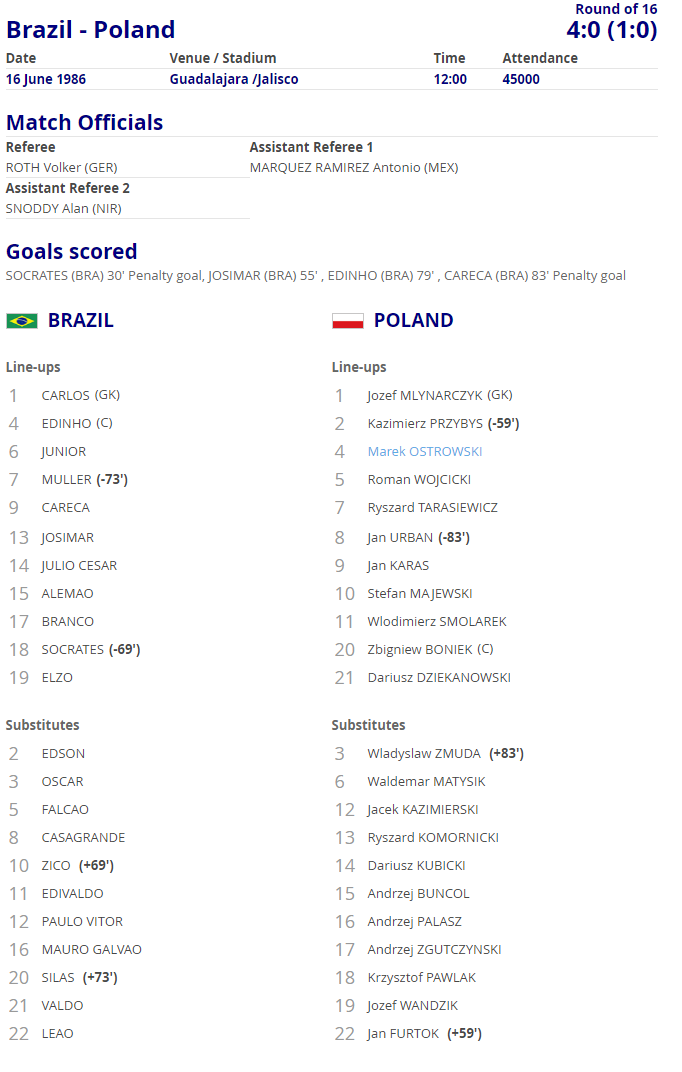Click the Brazil - Poland match title
This screenshot has height=1072, width=682.
[91, 29]
